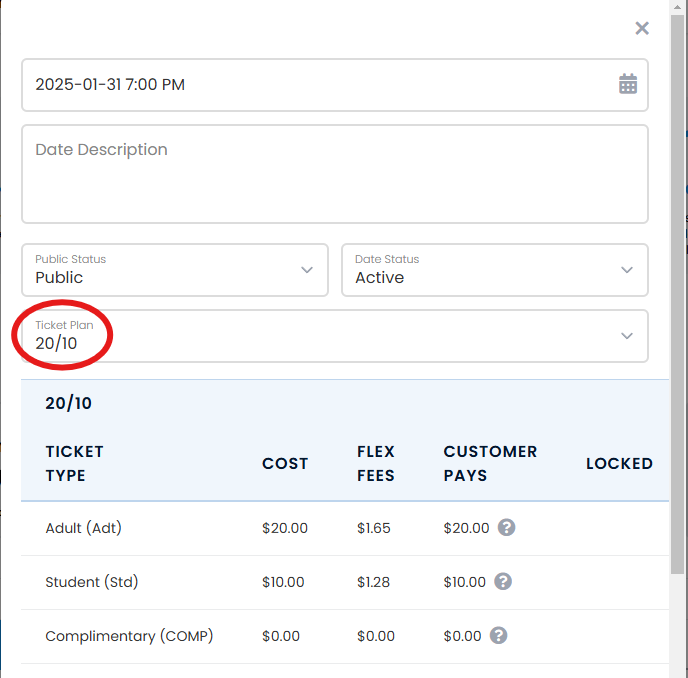Open the Public Status dropdown
This screenshot has height=678, width=688.
175,270
